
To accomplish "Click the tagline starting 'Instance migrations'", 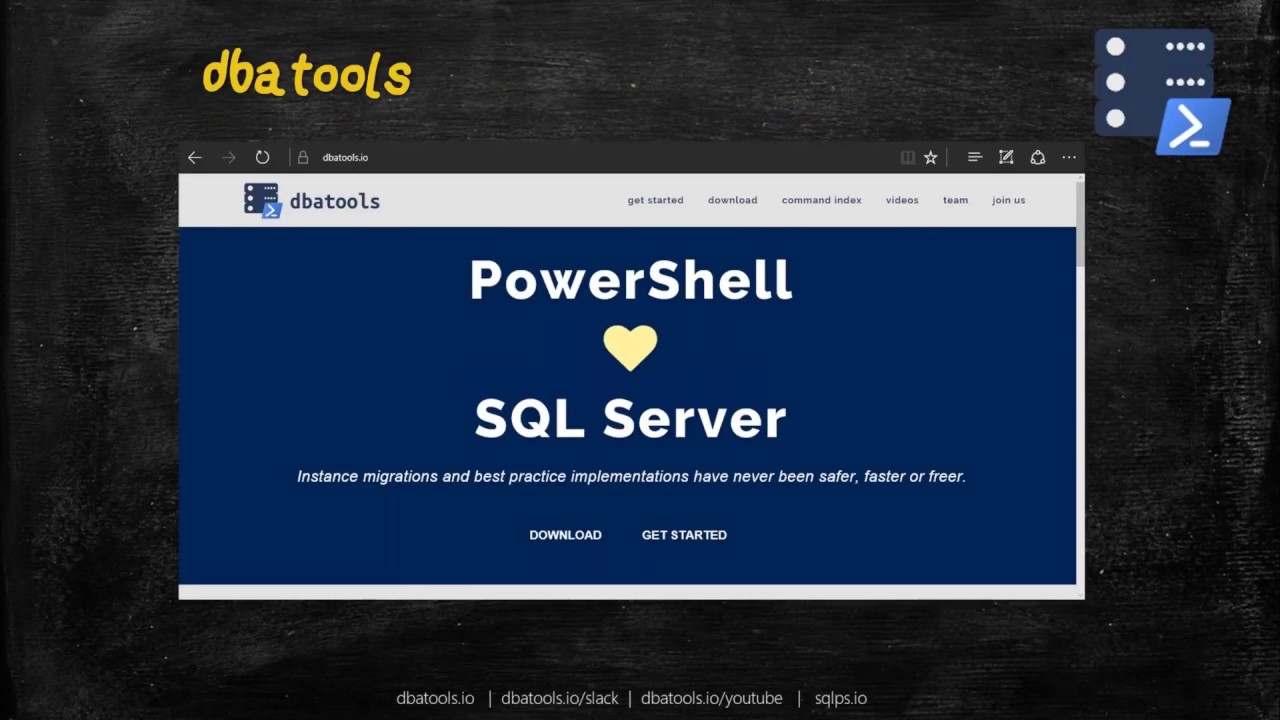I will [x=631, y=477].
